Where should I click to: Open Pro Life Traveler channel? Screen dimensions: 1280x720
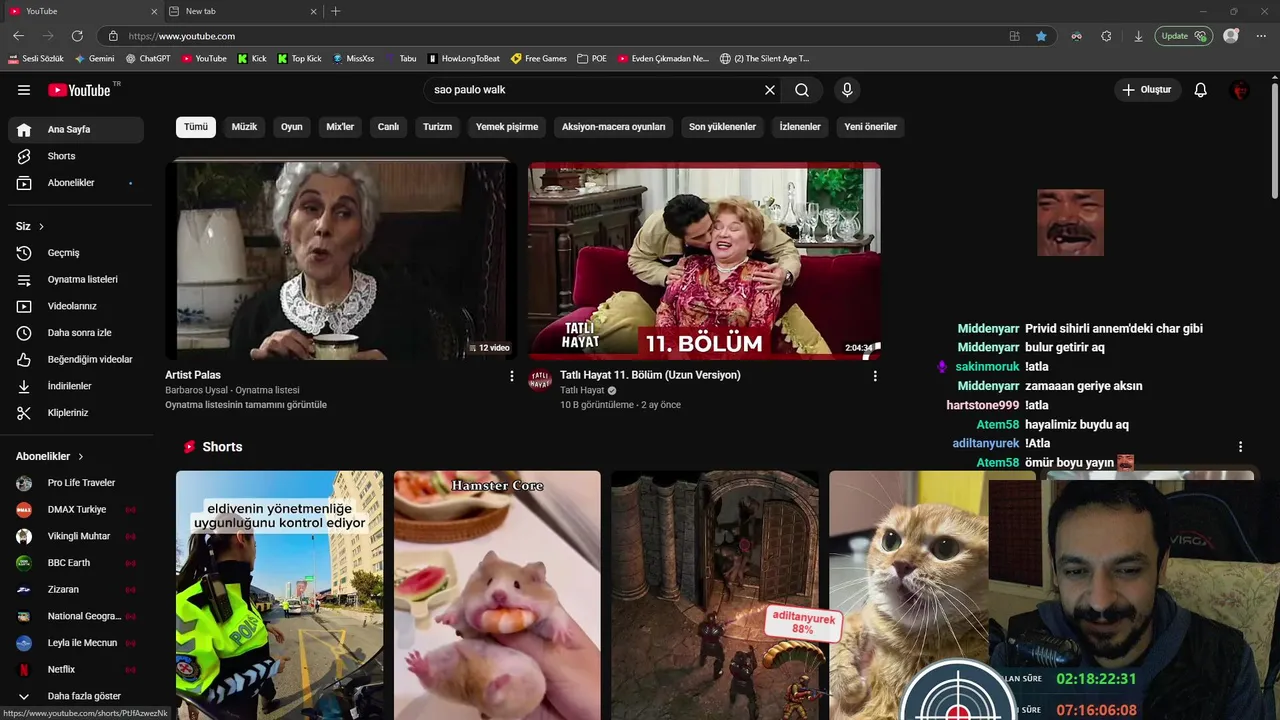tap(76, 483)
